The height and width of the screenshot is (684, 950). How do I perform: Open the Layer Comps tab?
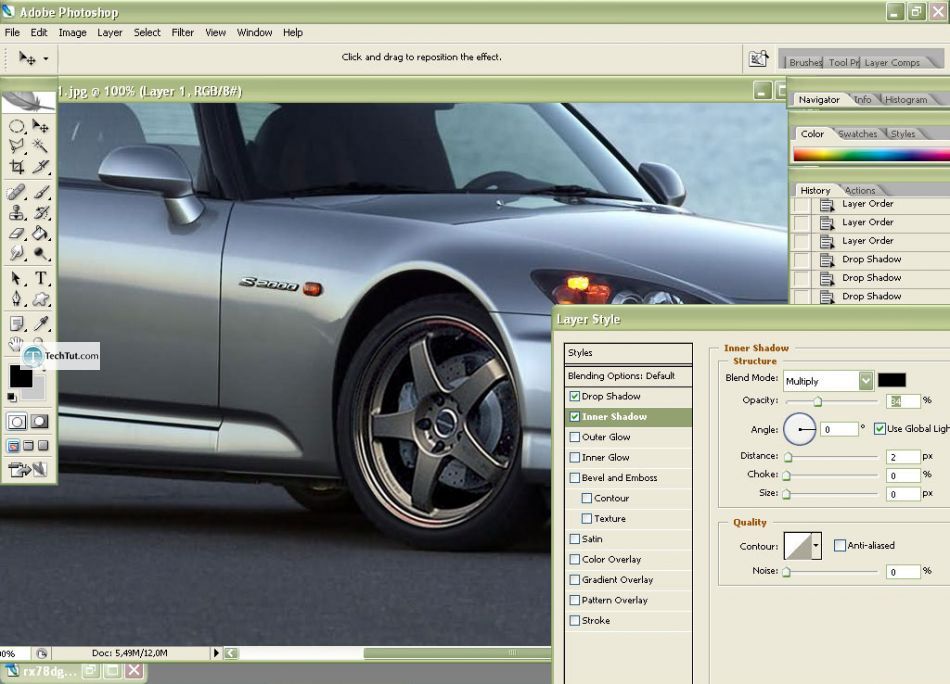[892, 62]
